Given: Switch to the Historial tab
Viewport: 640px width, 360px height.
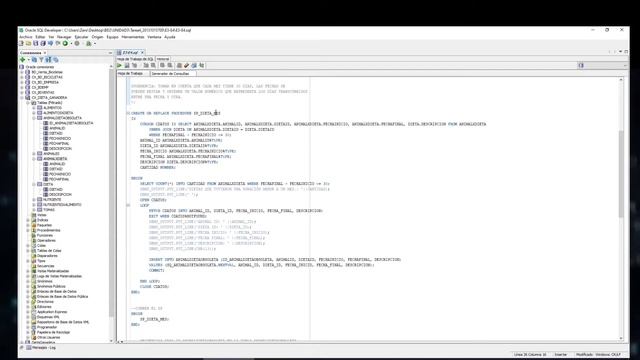Looking at the screenshot, I should click(x=163, y=59).
